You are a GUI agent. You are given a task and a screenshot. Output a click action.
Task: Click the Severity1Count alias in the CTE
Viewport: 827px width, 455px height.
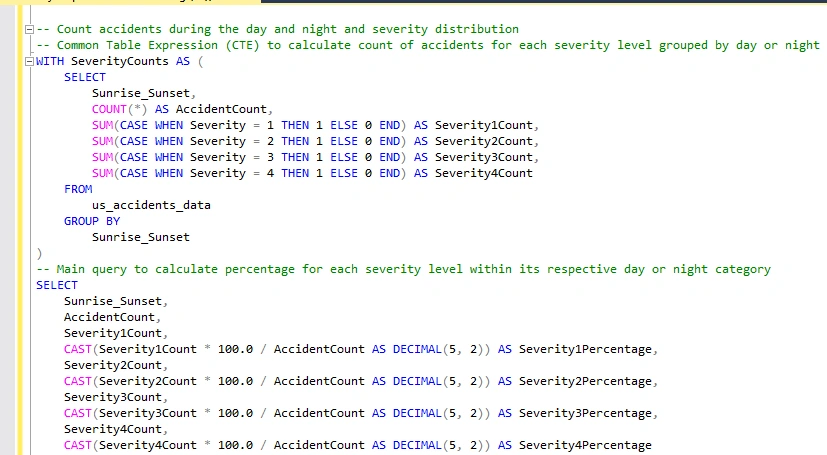(x=484, y=125)
